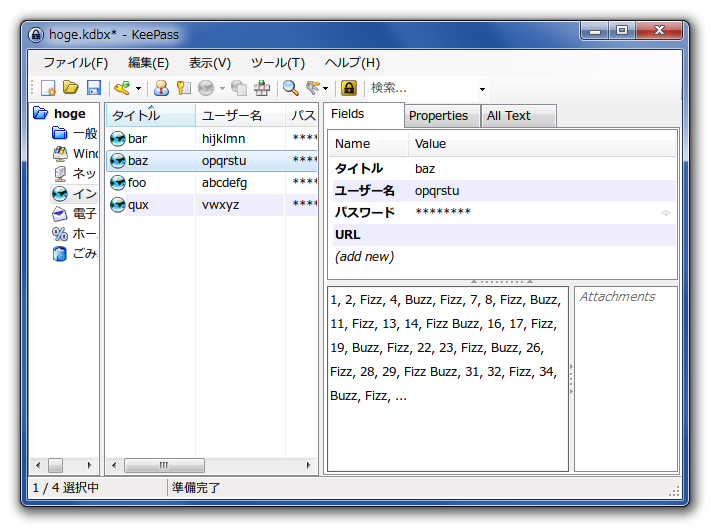Open the ヘルプ(H) menu

coord(352,62)
